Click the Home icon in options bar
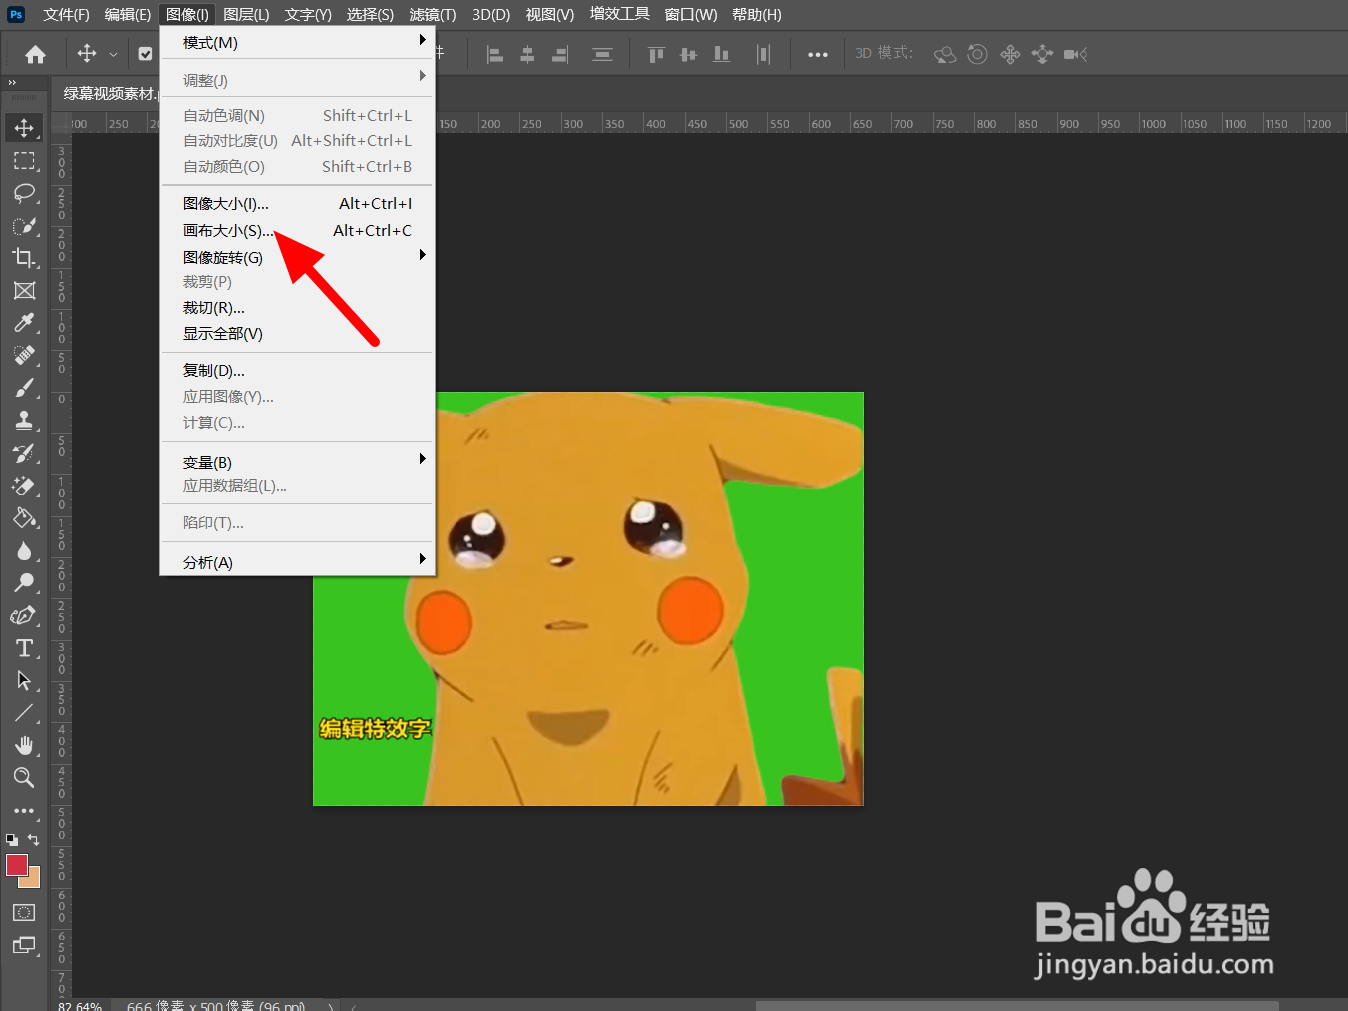Image resolution: width=1348 pixels, height=1011 pixels. click(35, 55)
